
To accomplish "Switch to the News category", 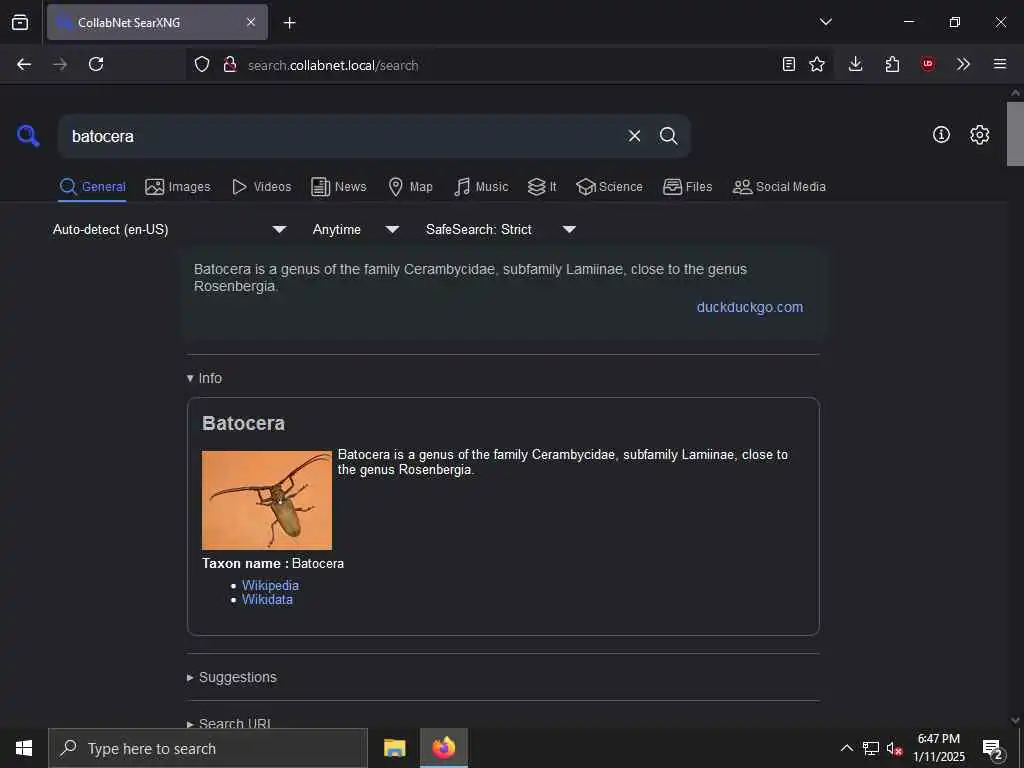I will tap(338, 187).
